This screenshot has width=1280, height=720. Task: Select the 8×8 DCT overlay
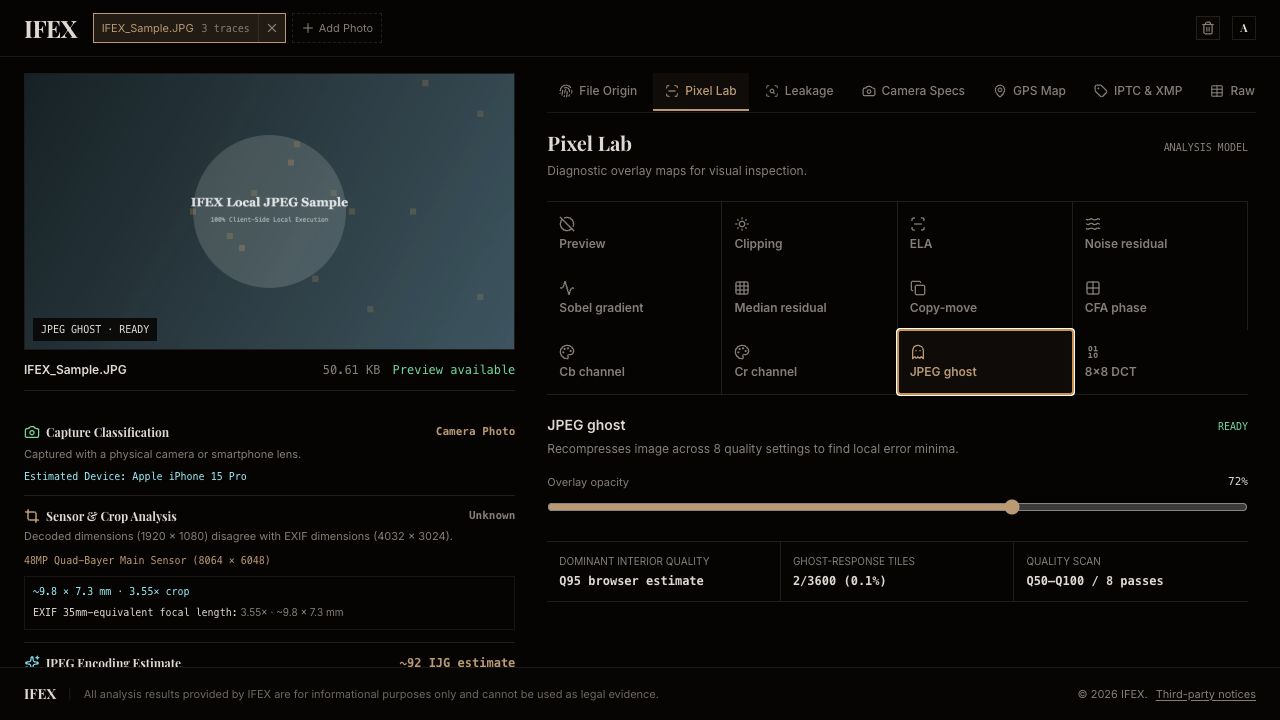1160,362
